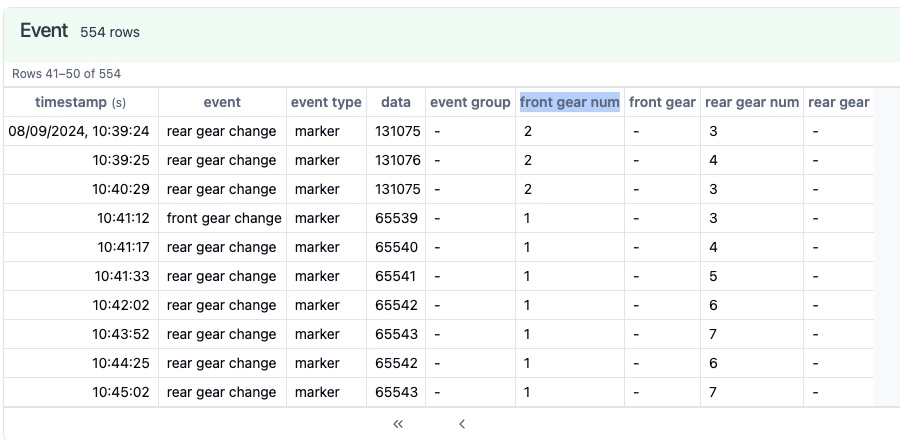Select the front gear change event cell
This screenshot has width=900, height=440.
(223, 219)
